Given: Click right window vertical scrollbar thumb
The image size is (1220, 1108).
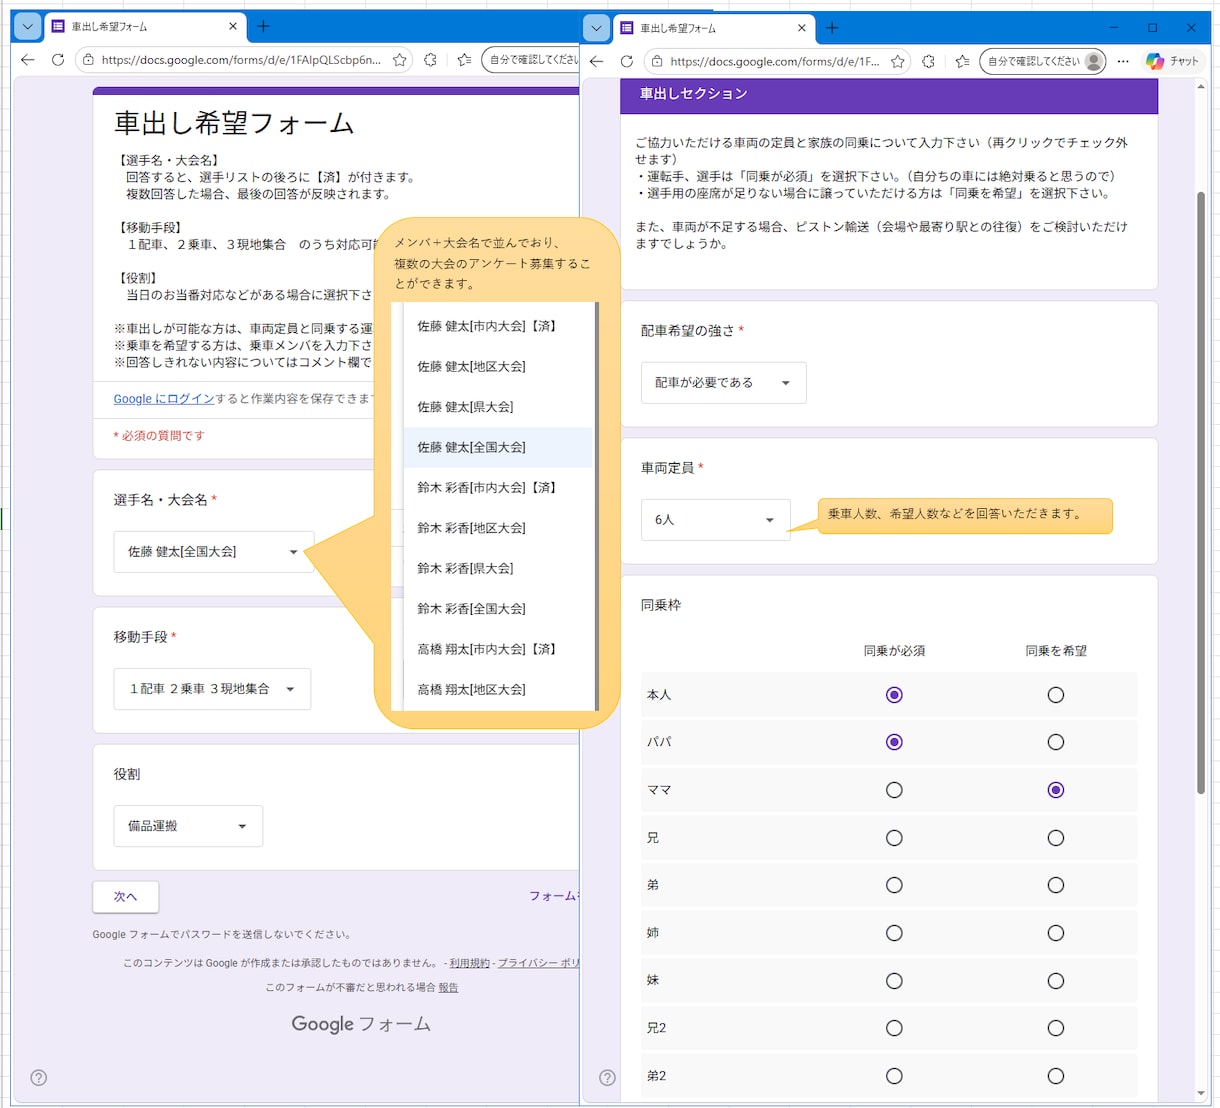Looking at the screenshot, I should pyautogui.click(x=1201, y=492).
